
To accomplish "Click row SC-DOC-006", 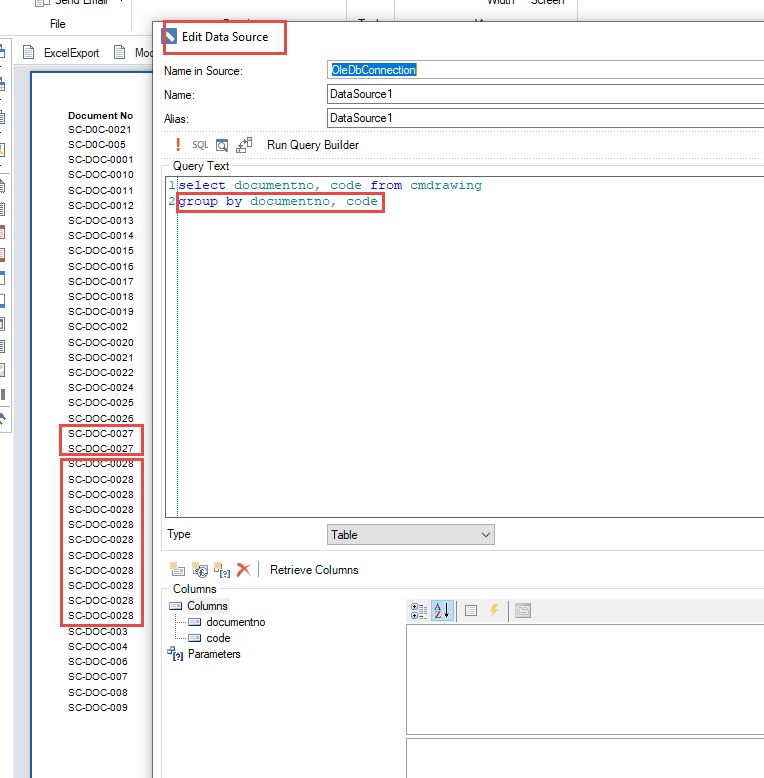I will click(x=98, y=661).
